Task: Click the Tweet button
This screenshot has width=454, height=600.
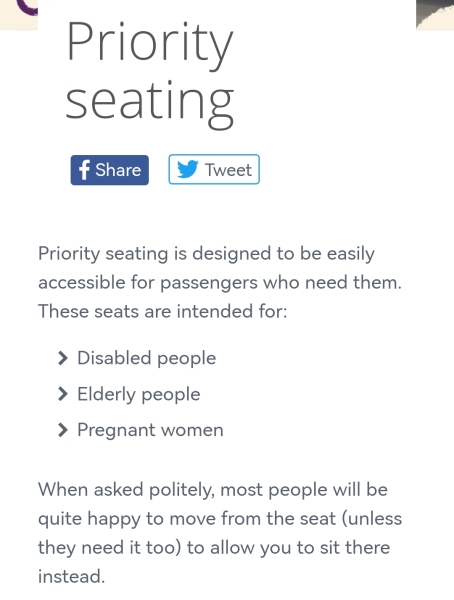Action: pos(214,169)
